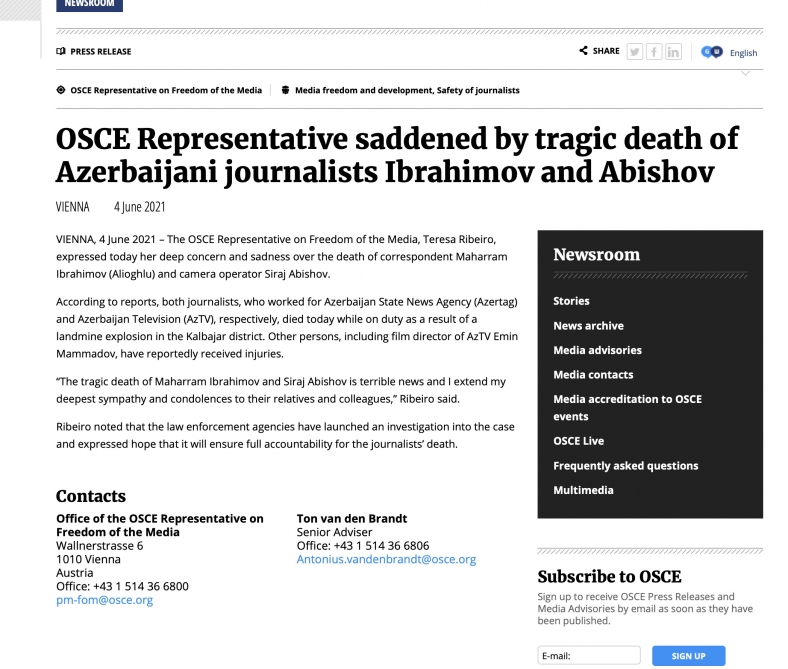Open Frequently asked questions entry

pyautogui.click(x=626, y=466)
